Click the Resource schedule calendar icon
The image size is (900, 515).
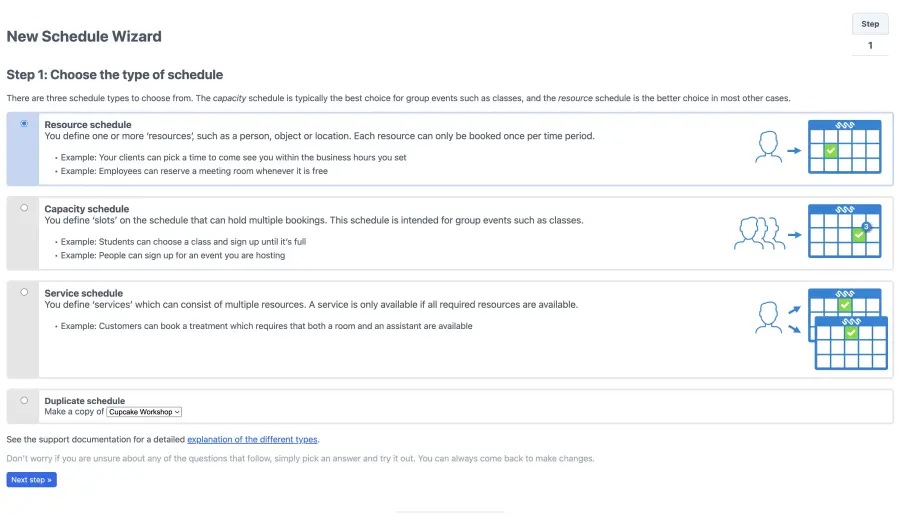click(x=844, y=146)
